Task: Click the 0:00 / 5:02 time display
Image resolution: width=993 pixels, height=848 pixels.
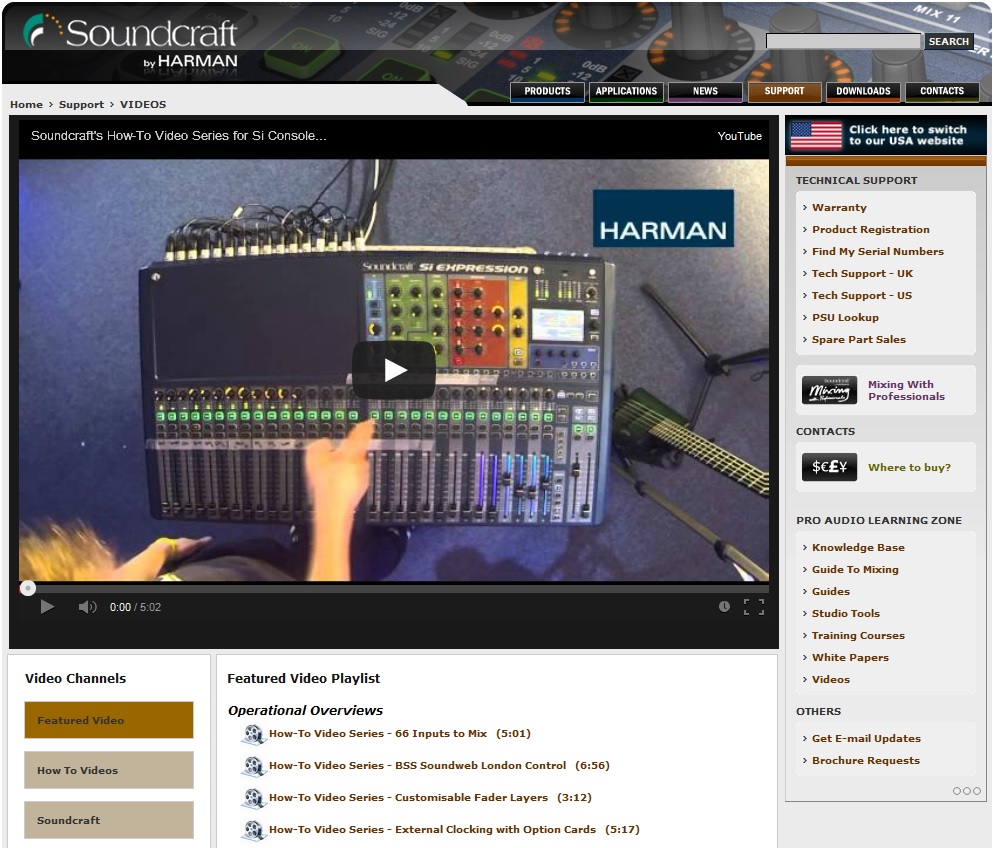Action: (x=136, y=607)
